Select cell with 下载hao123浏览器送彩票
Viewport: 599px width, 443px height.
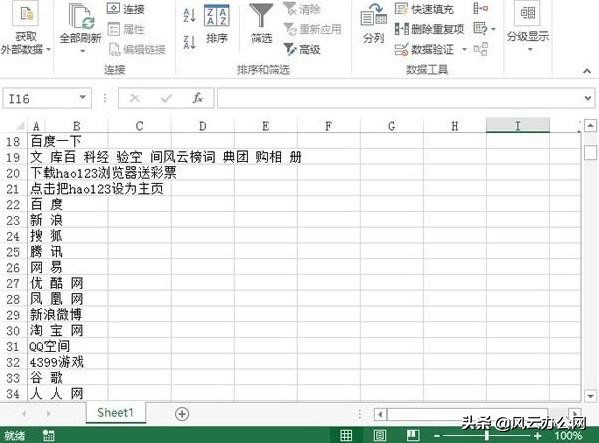click(x=37, y=173)
